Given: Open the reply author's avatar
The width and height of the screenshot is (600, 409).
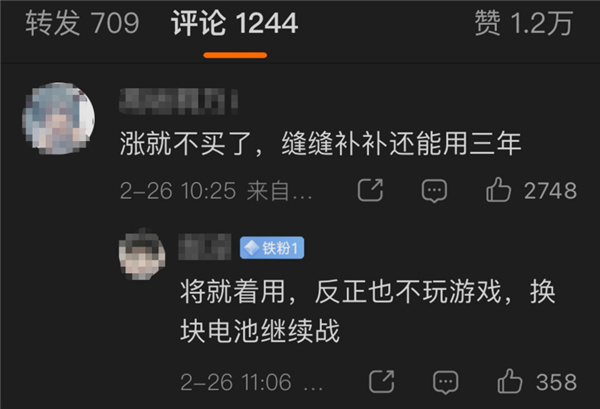Looking at the screenshot, I should (142, 255).
